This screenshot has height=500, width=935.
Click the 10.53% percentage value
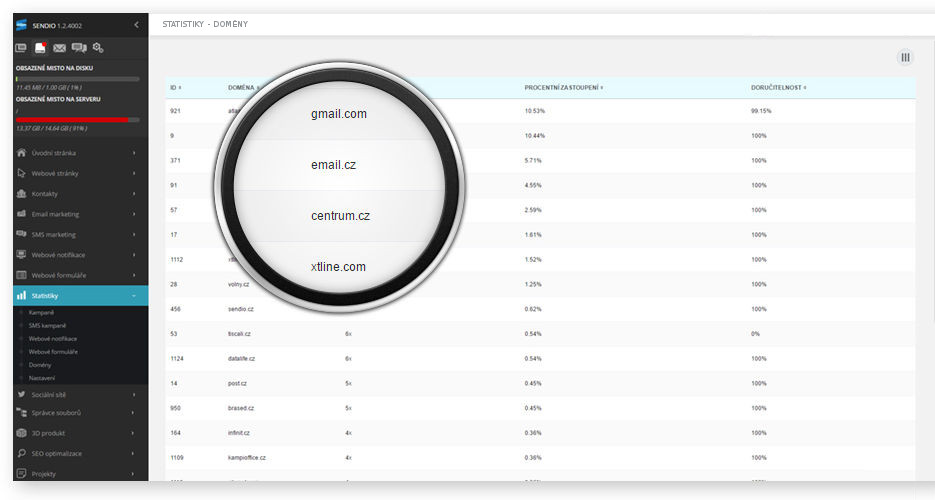click(x=535, y=111)
